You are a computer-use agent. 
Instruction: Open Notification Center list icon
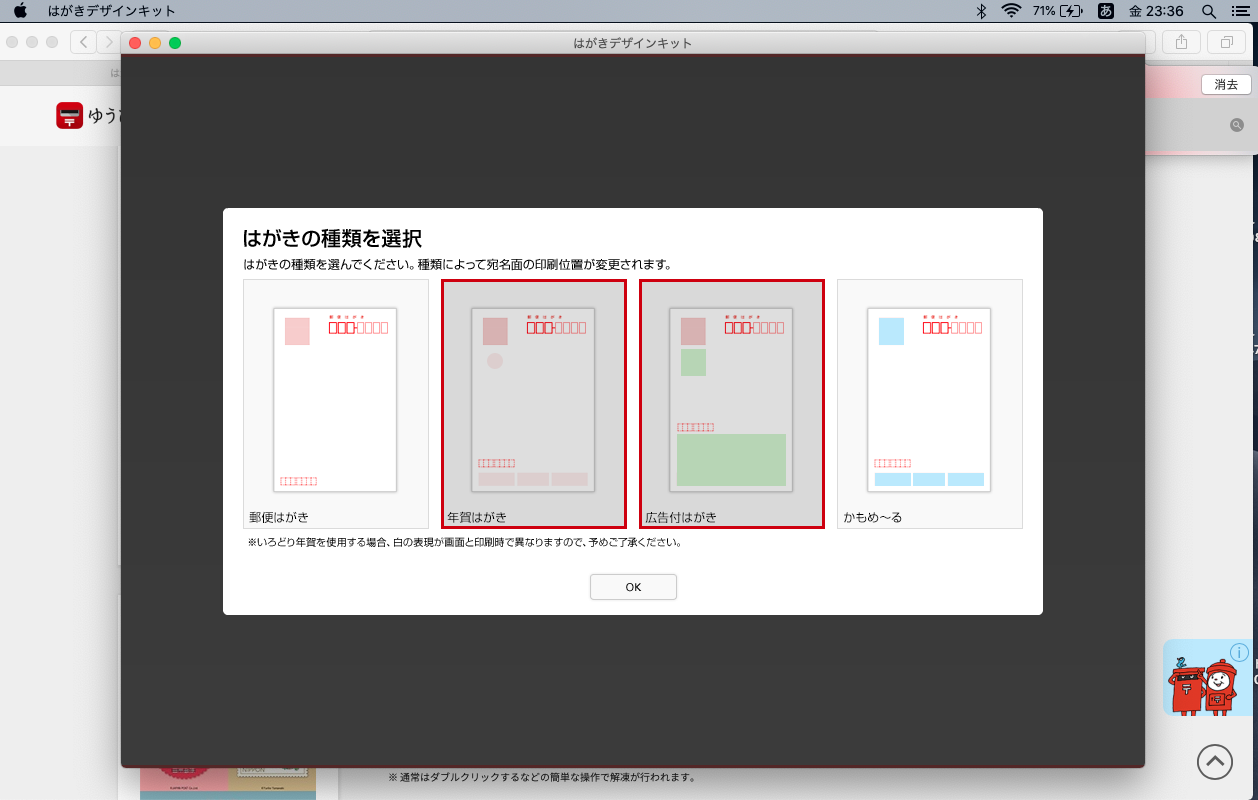point(1240,11)
